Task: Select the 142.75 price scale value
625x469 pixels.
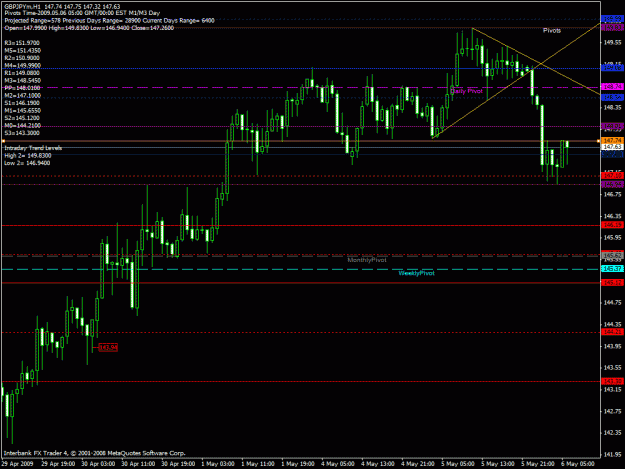Action: (x=613, y=411)
